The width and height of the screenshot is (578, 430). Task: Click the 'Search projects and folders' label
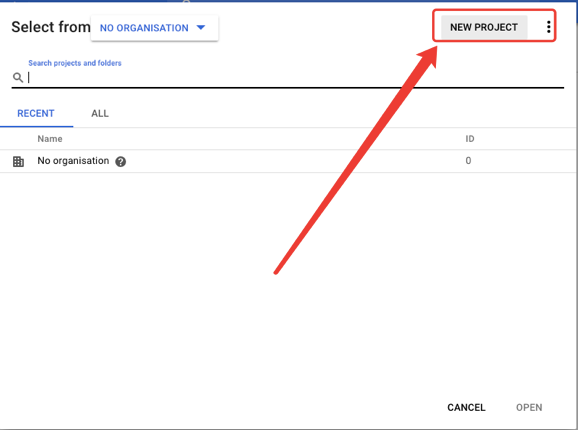tap(75, 63)
